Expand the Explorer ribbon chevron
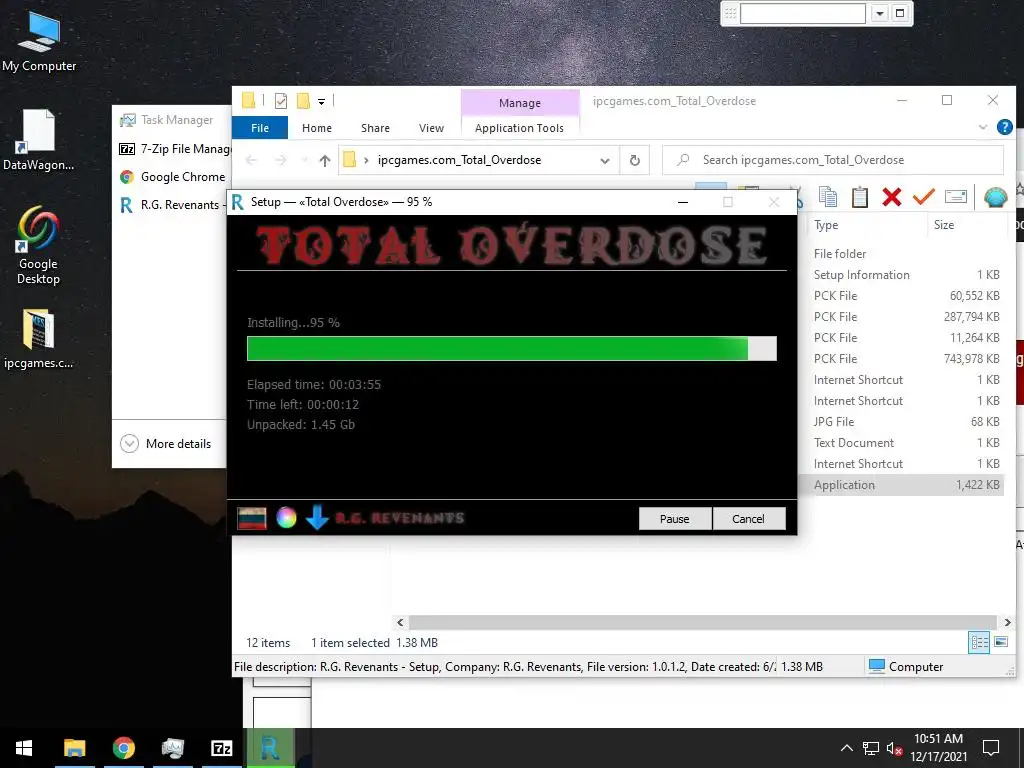 coord(983,127)
